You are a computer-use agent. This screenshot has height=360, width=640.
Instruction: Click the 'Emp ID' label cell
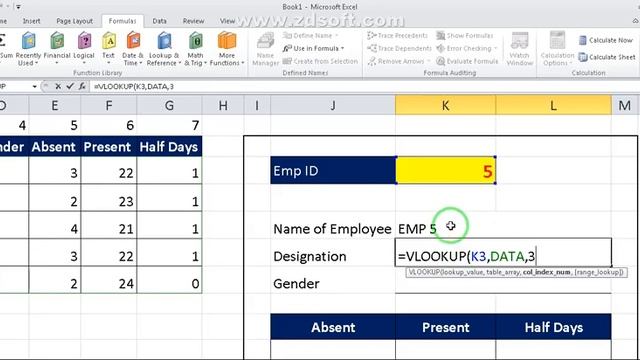click(333, 171)
